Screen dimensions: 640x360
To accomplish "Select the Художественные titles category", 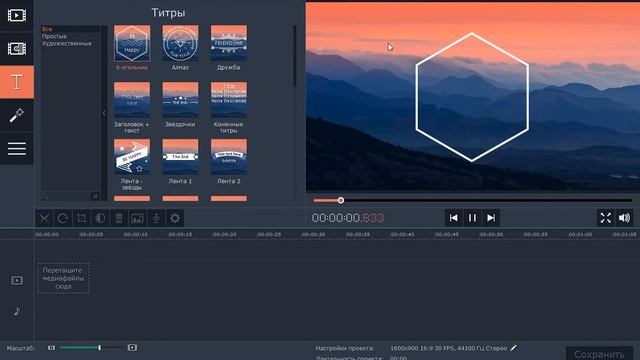I will 67,43.
